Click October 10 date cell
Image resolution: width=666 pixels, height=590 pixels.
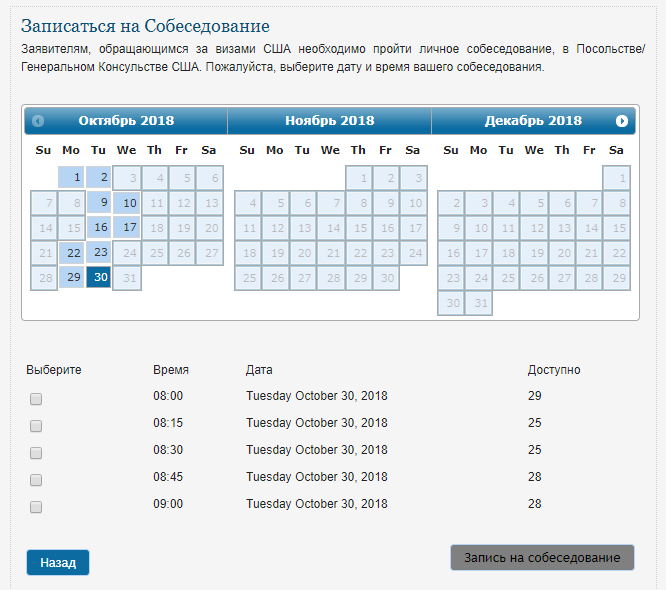(127, 203)
